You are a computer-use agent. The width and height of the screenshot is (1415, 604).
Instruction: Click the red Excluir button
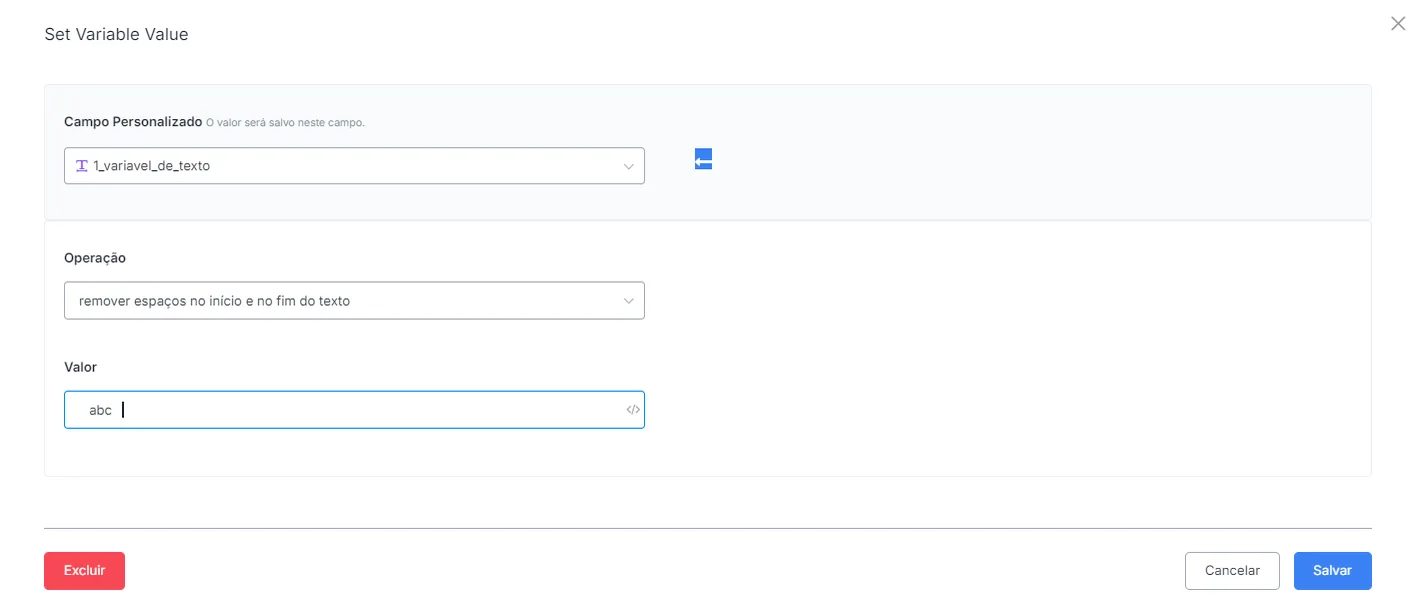pyautogui.click(x=84, y=570)
